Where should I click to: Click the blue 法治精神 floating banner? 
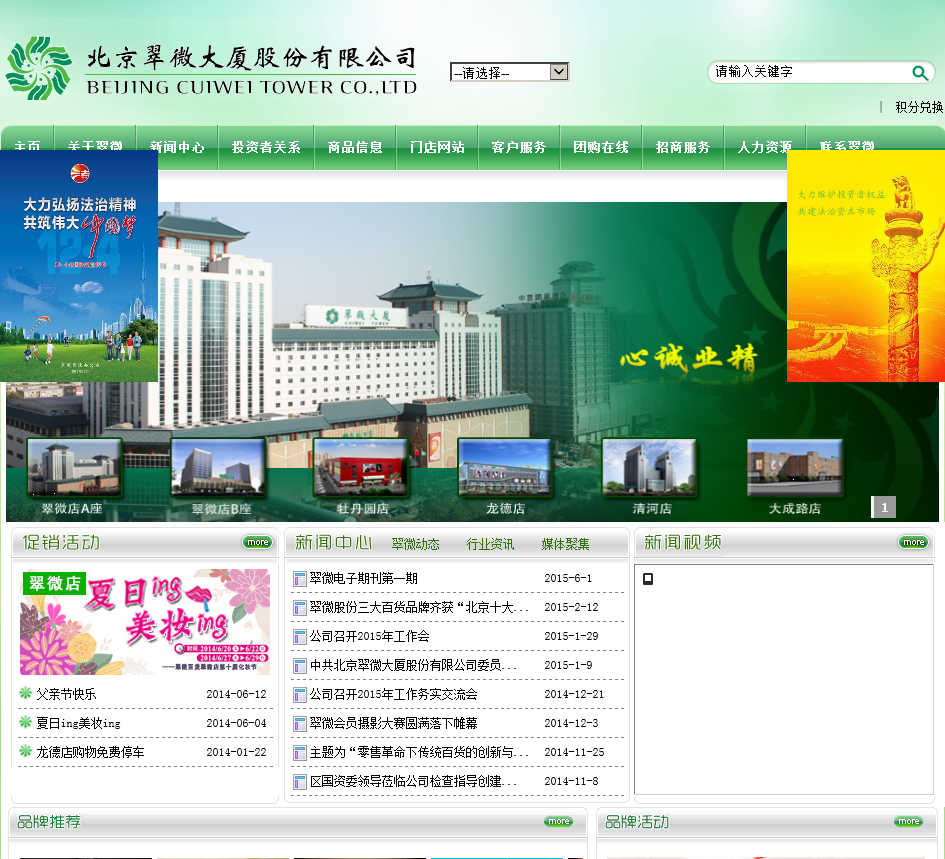pyautogui.click(x=79, y=266)
